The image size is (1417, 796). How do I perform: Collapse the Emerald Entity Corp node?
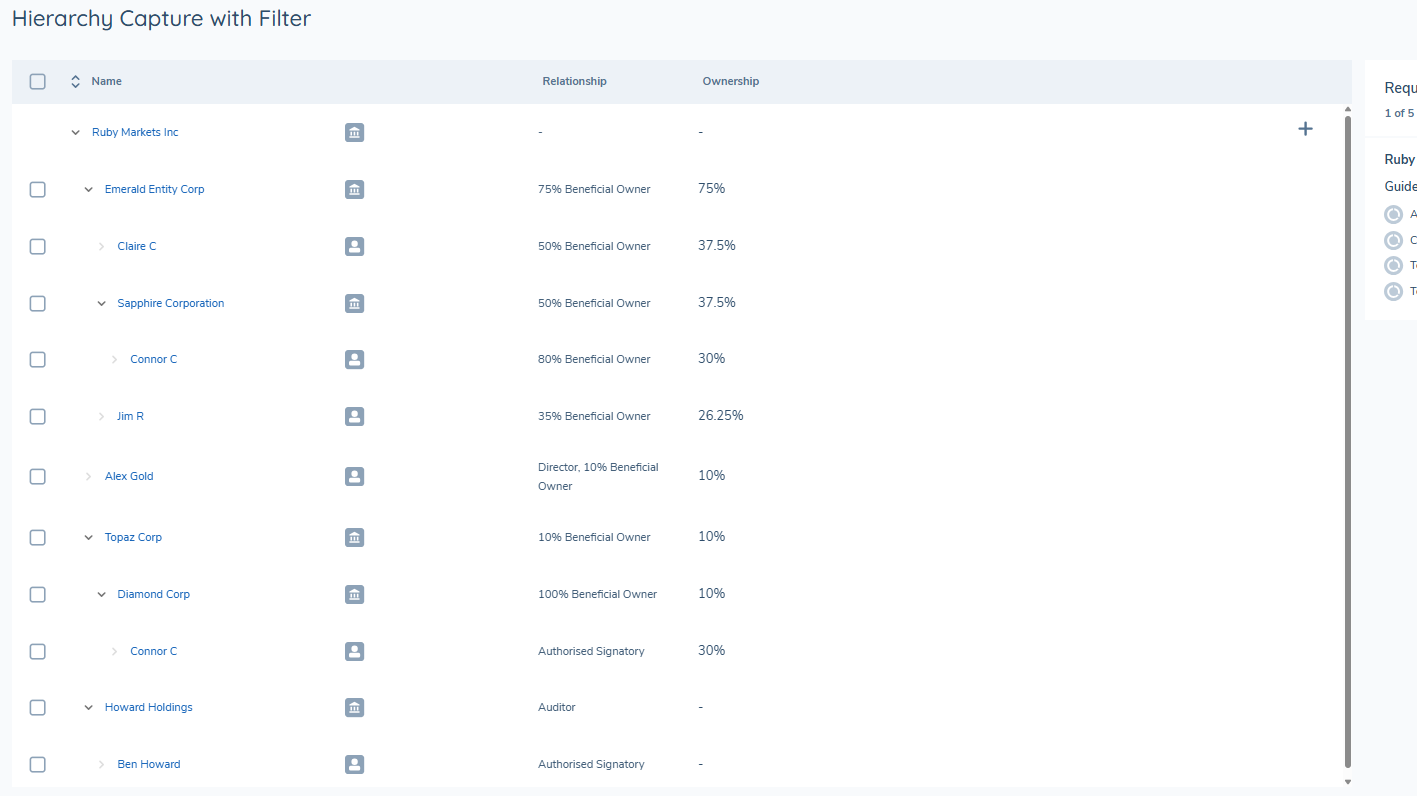click(88, 189)
